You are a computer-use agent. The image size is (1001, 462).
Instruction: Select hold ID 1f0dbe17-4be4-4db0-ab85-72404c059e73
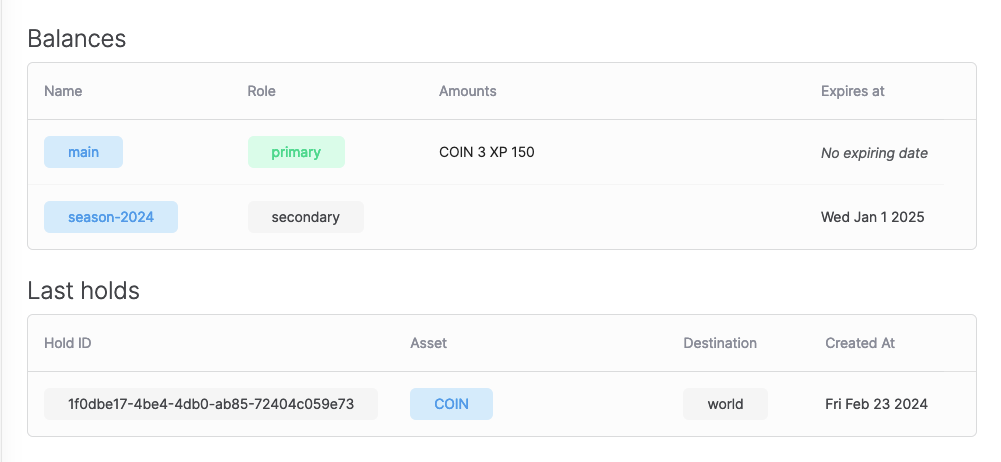click(211, 404)
